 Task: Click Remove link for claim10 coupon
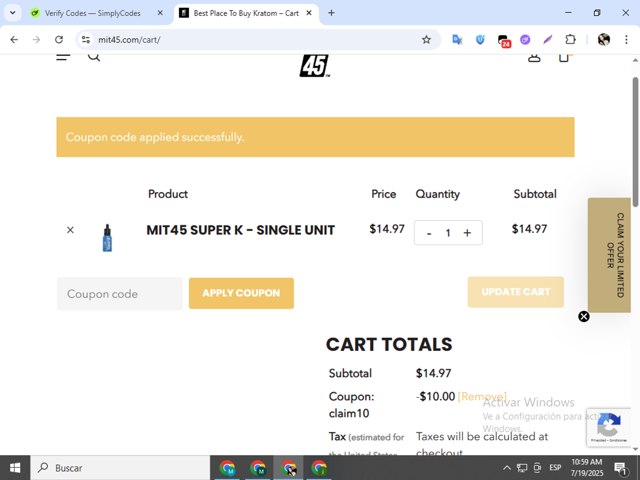coord(482,396)
